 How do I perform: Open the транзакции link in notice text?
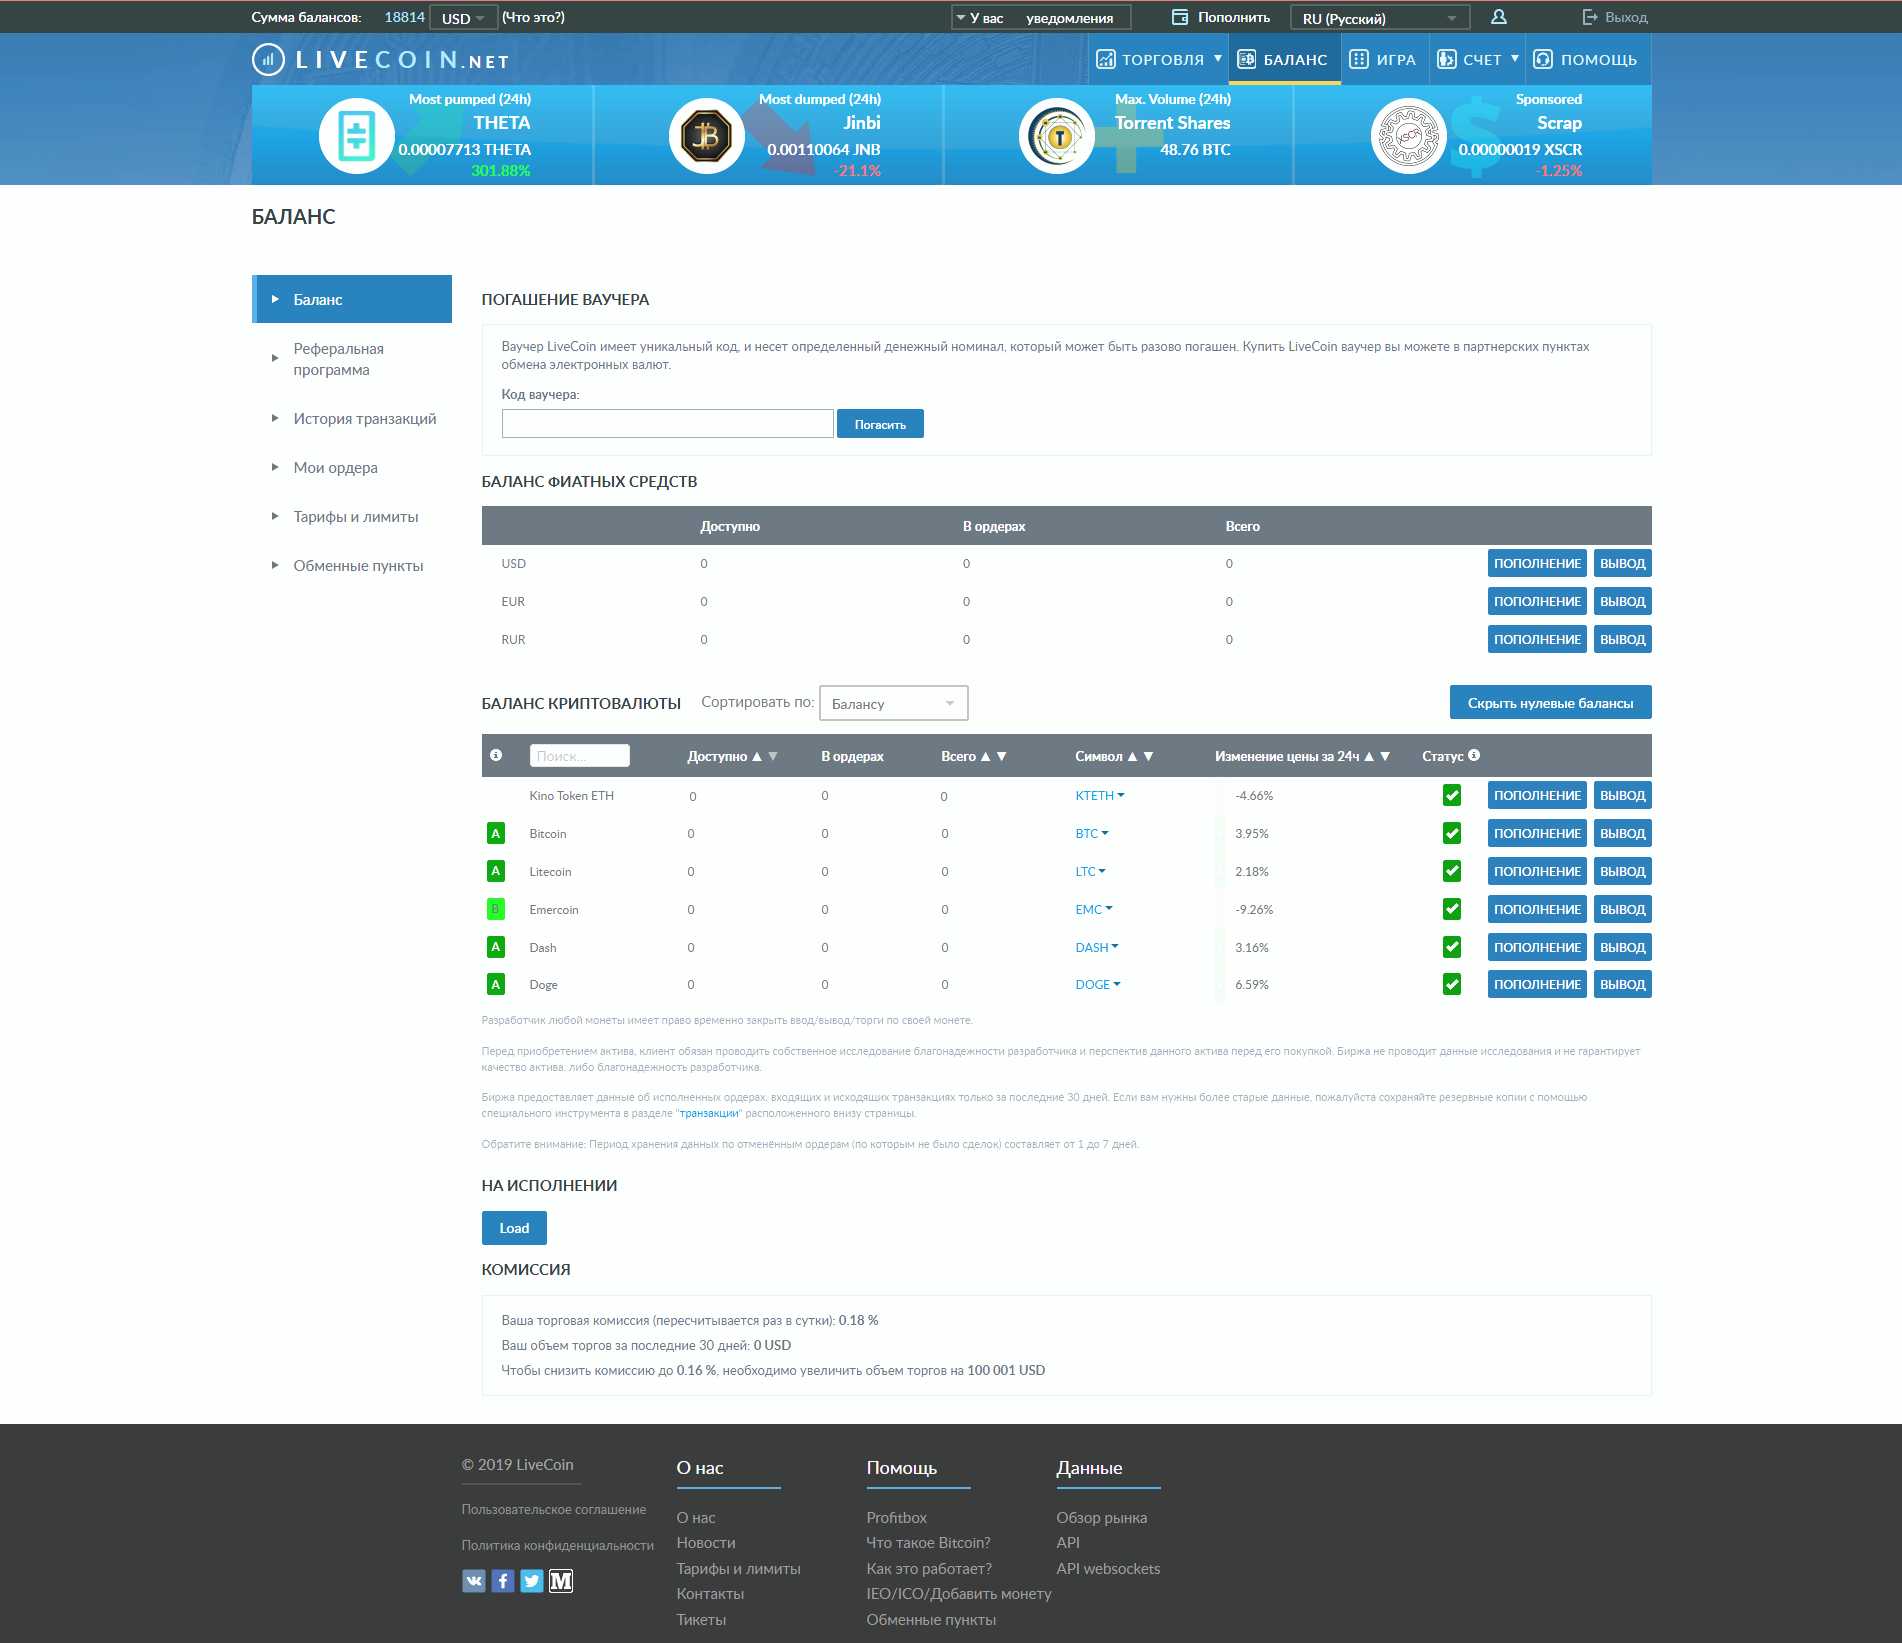point(709,1113)
